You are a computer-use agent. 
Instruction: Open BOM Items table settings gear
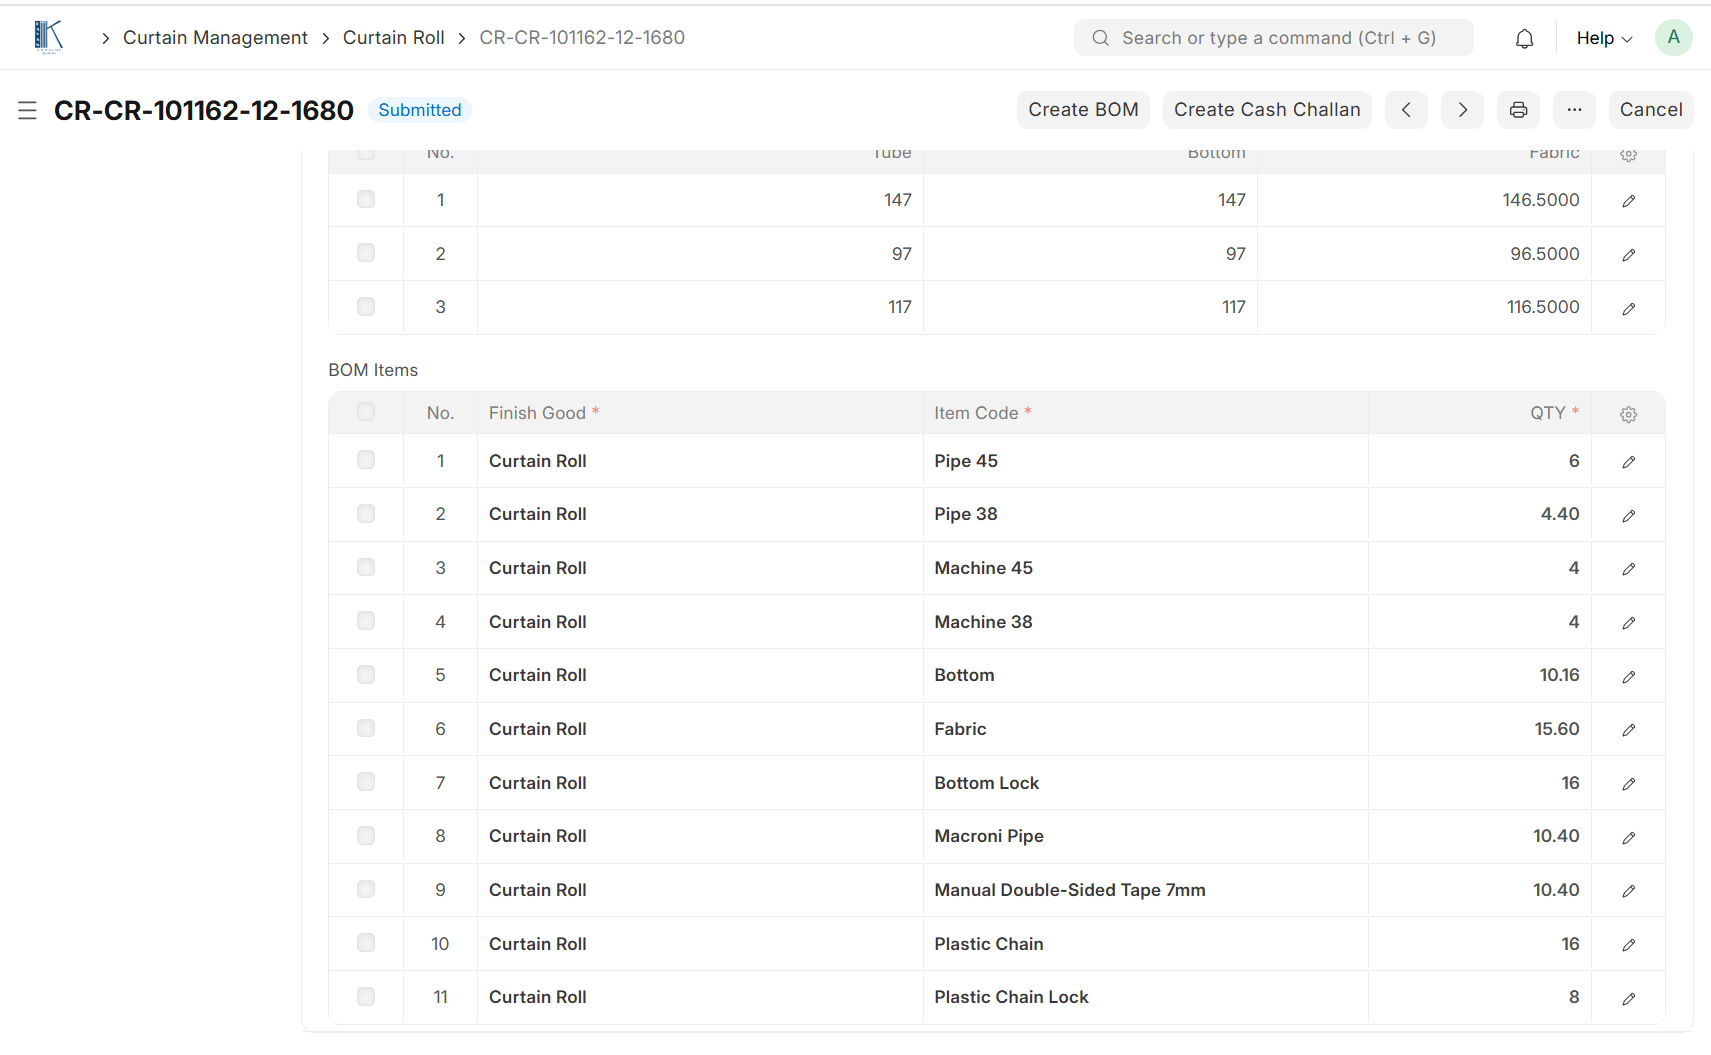[1628, 414]
